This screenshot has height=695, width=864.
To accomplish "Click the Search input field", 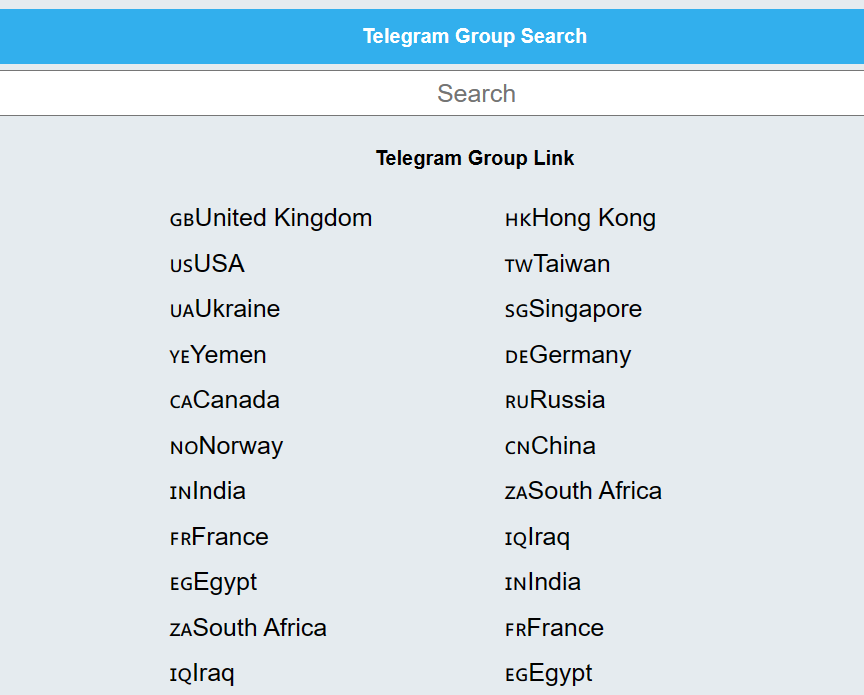I will coord(432,93).
